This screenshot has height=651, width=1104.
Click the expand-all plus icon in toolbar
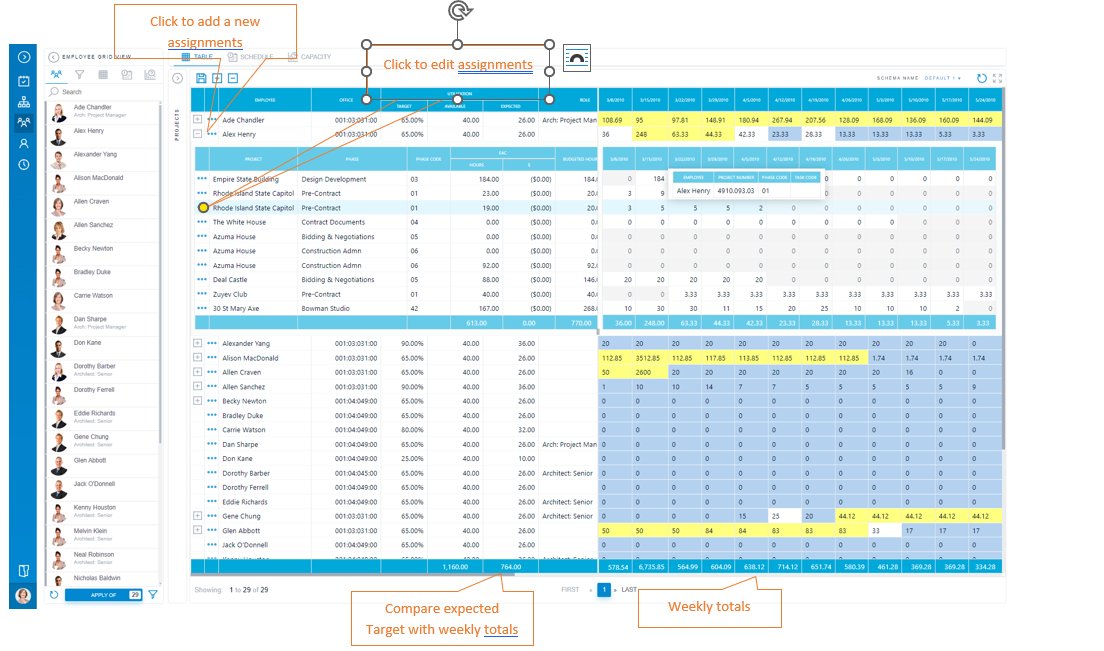pyautogui.click(x=217, y=78)
